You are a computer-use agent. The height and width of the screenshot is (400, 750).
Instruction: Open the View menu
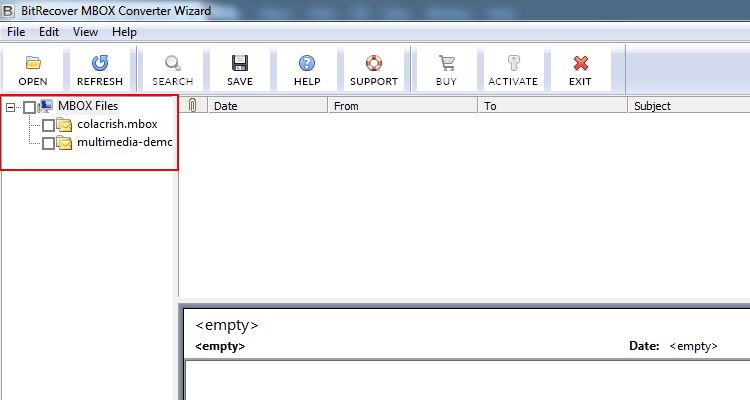click(85, 32)
